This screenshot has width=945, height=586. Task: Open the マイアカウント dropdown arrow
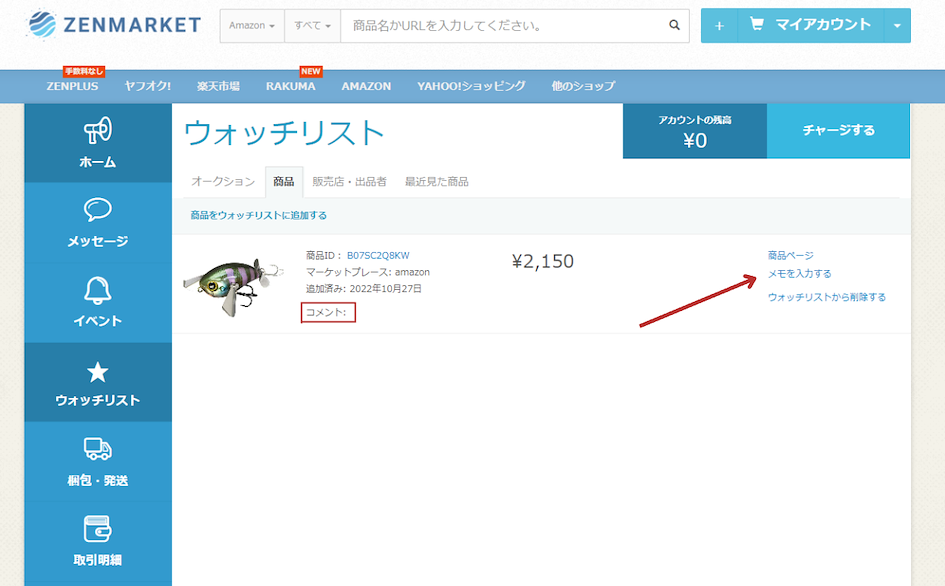897,25
